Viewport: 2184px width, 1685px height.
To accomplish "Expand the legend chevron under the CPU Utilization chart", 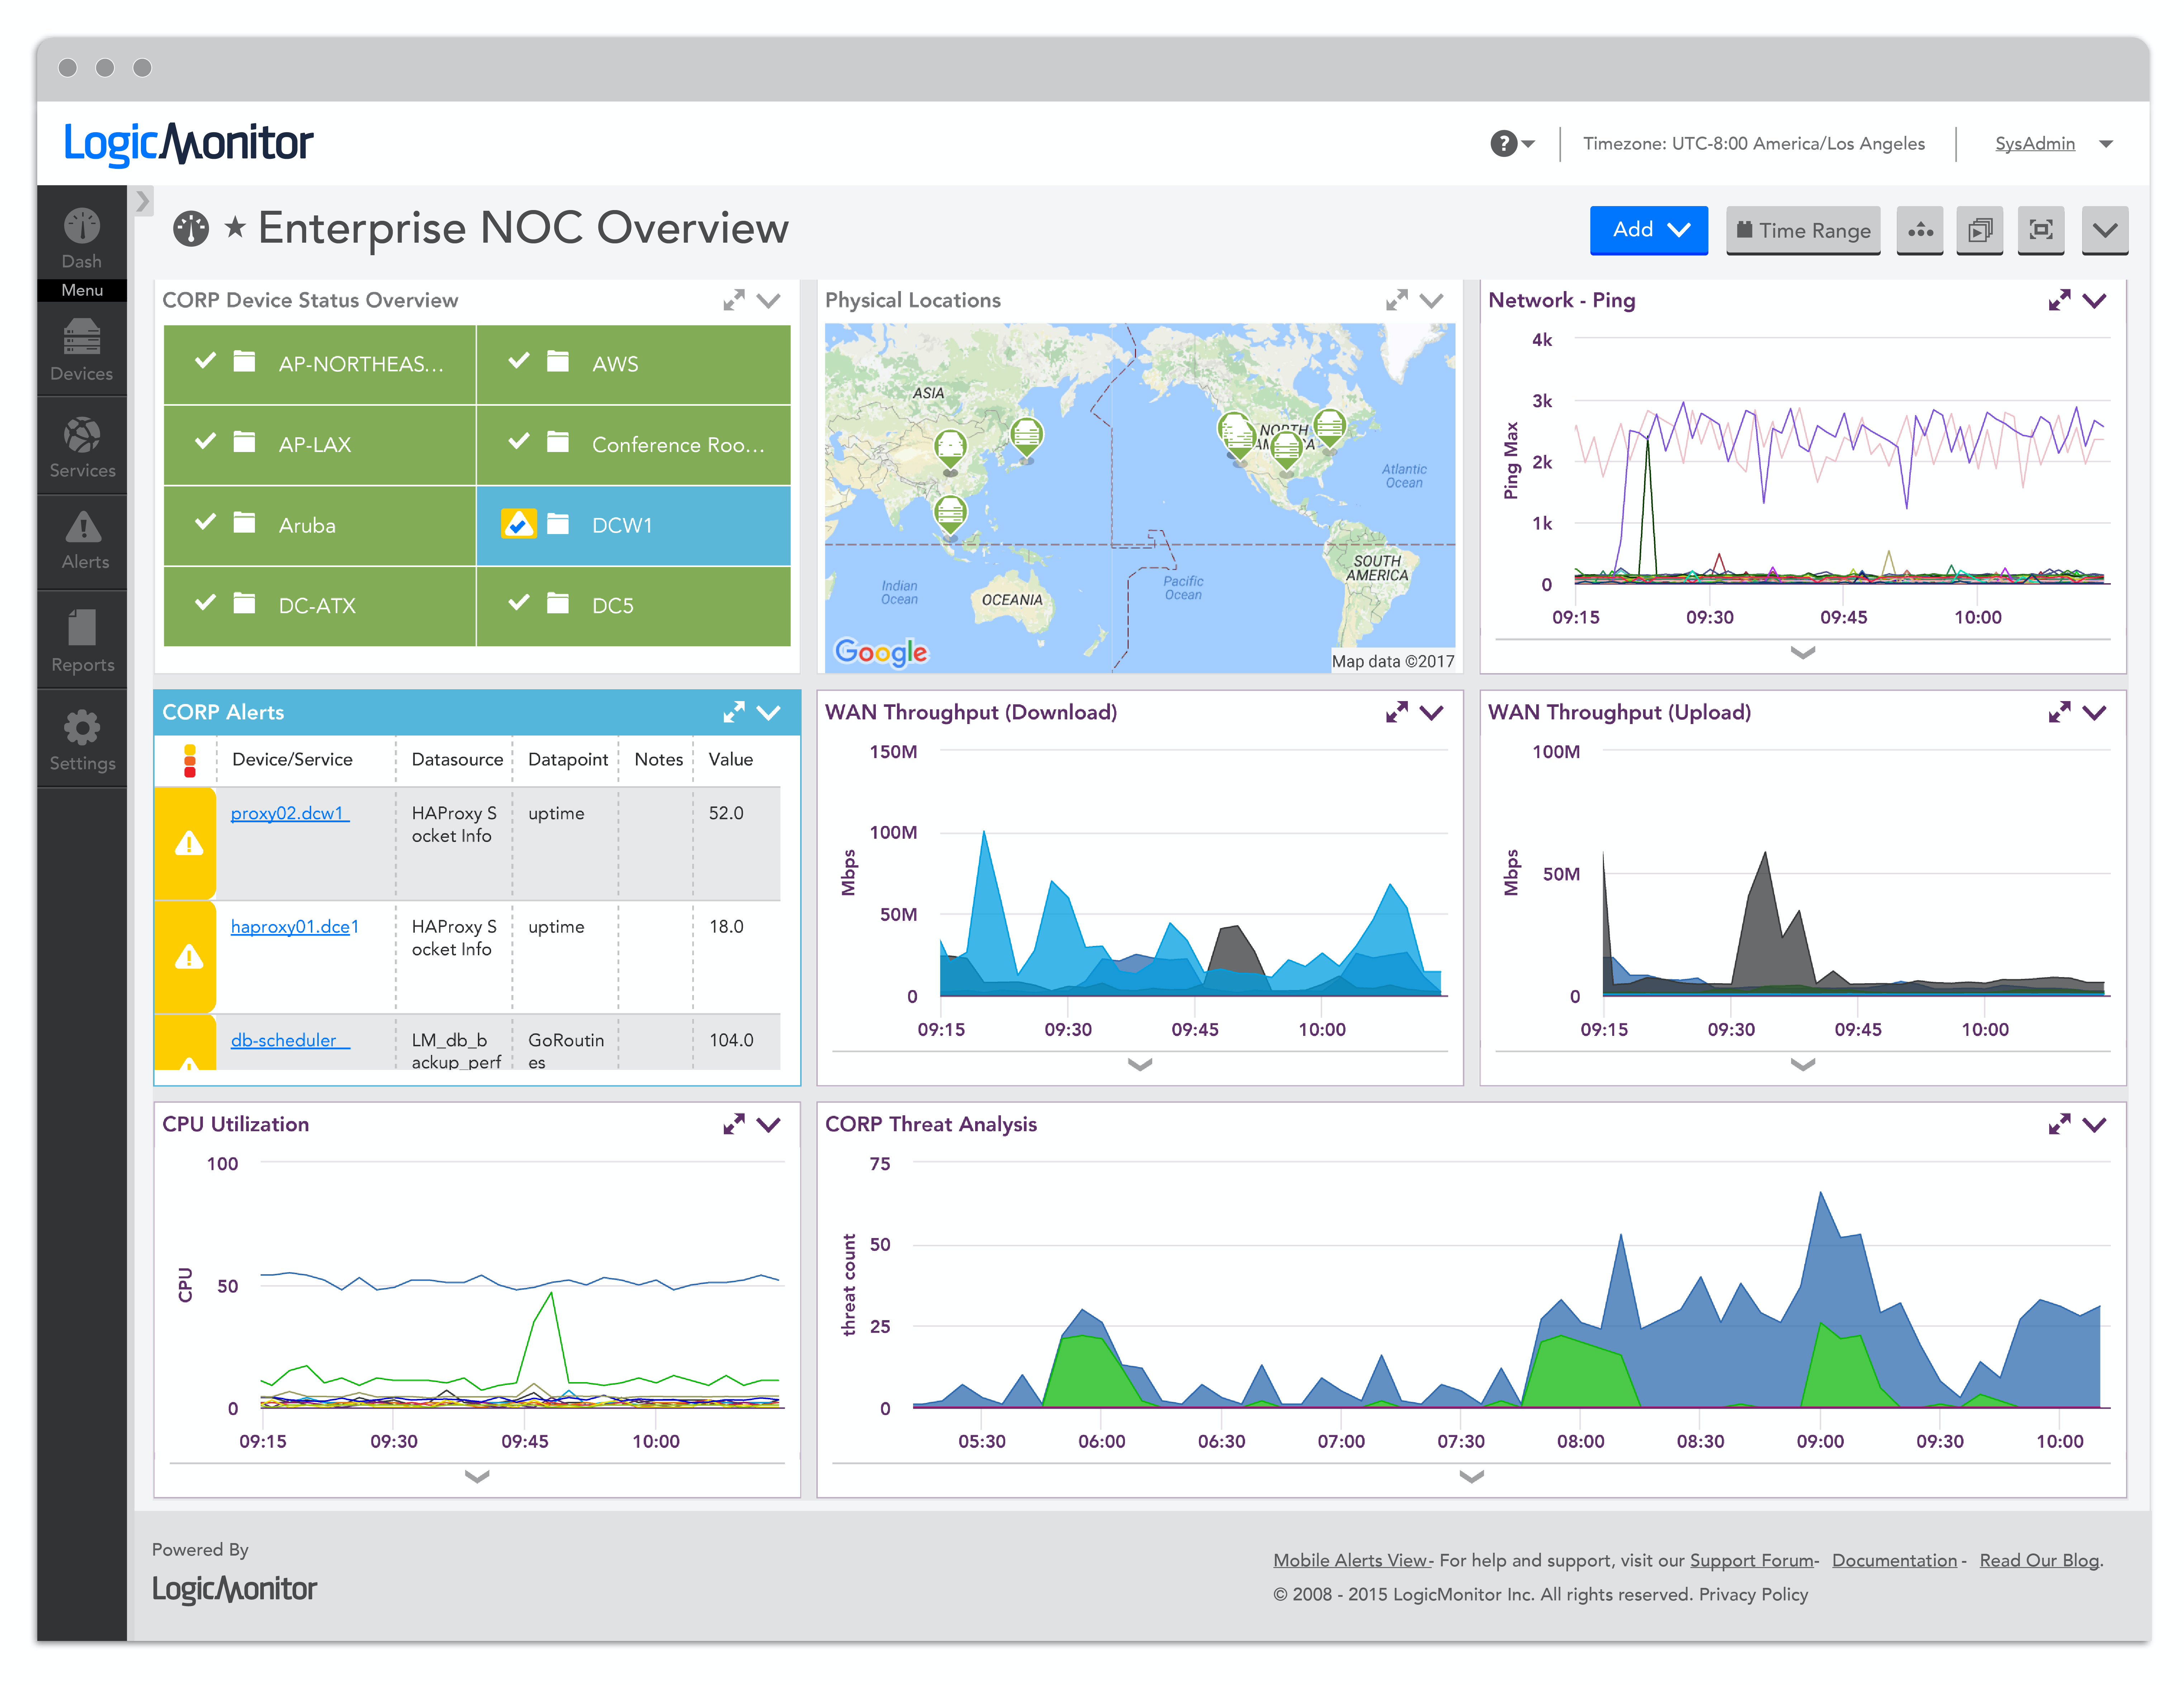I will pos(477,1476).
